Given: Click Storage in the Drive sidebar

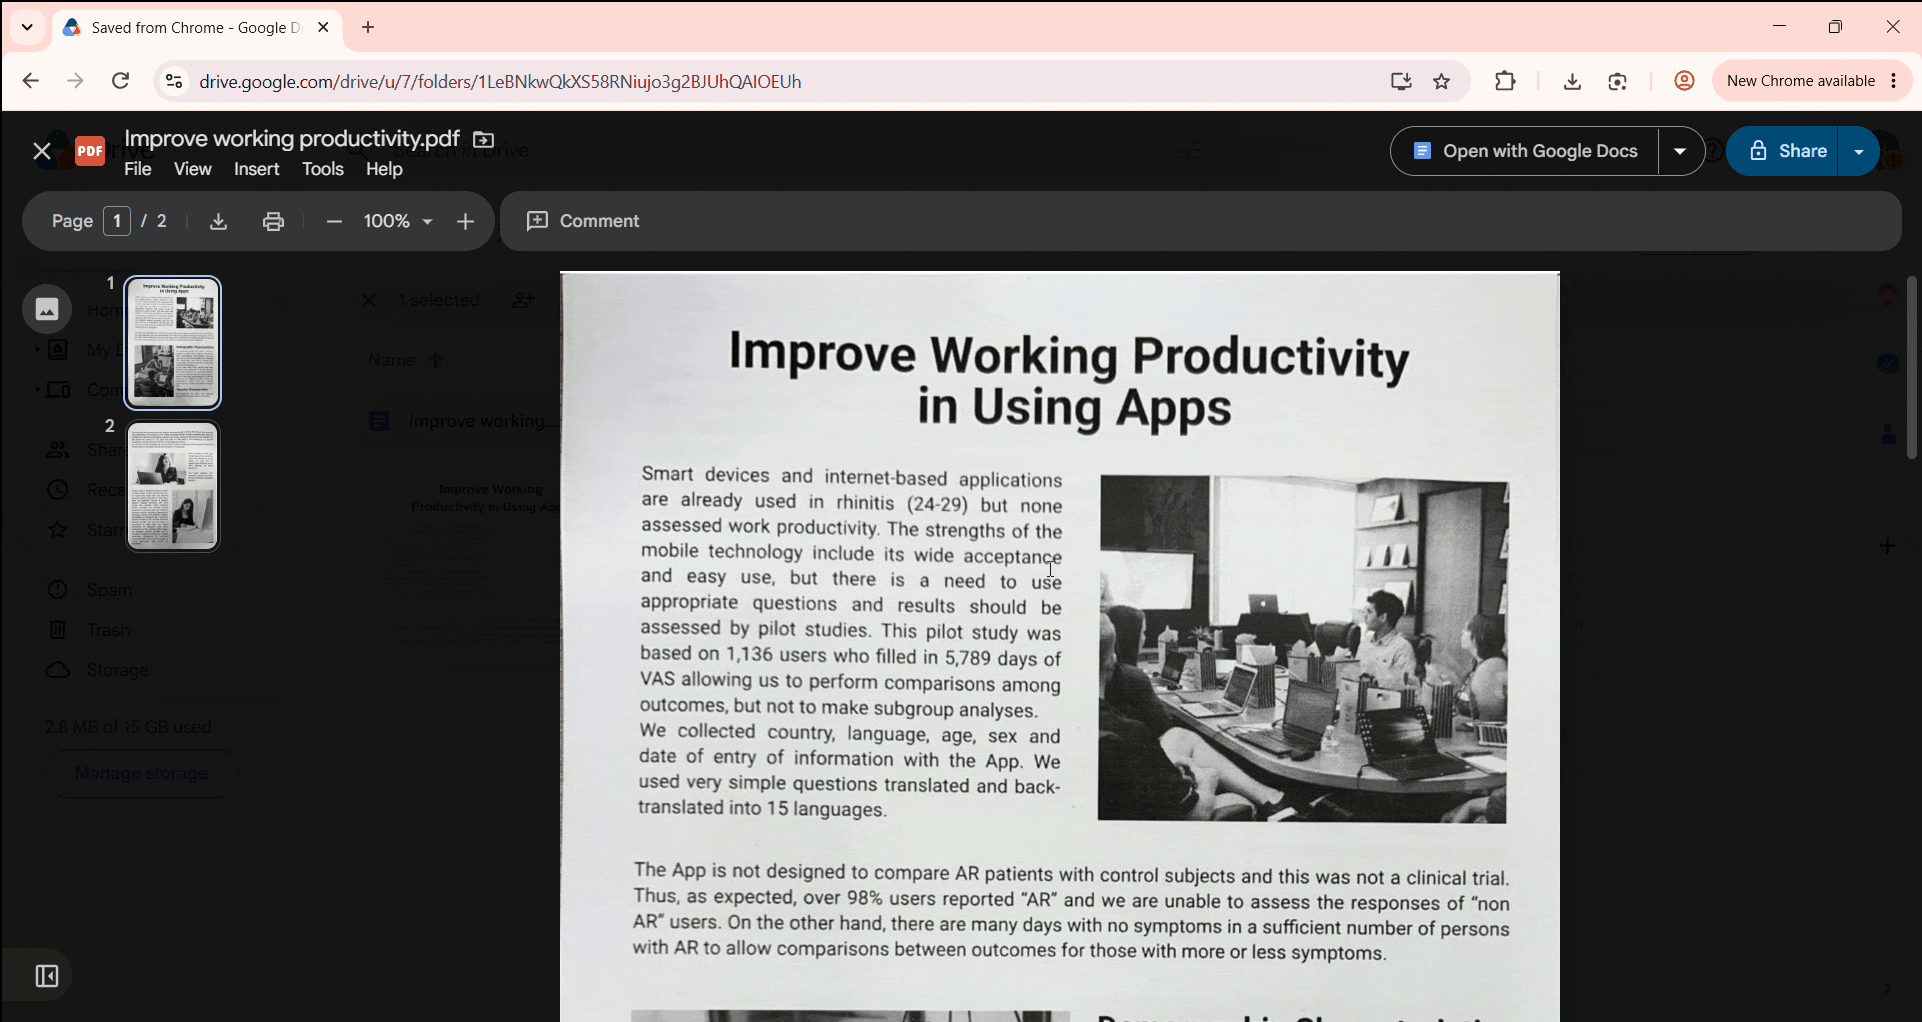Looking at the screenshot, I should click(117, 670).
